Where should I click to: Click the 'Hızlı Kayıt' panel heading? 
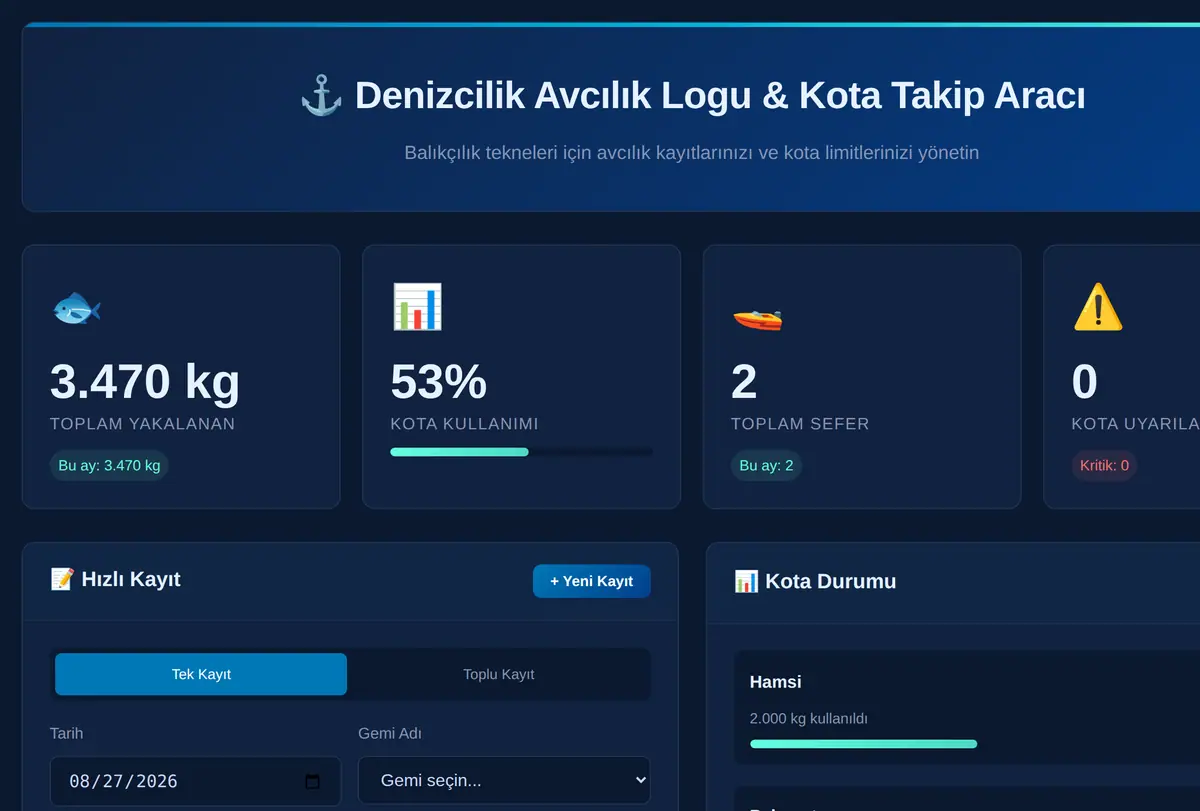(x=131, y=579)
